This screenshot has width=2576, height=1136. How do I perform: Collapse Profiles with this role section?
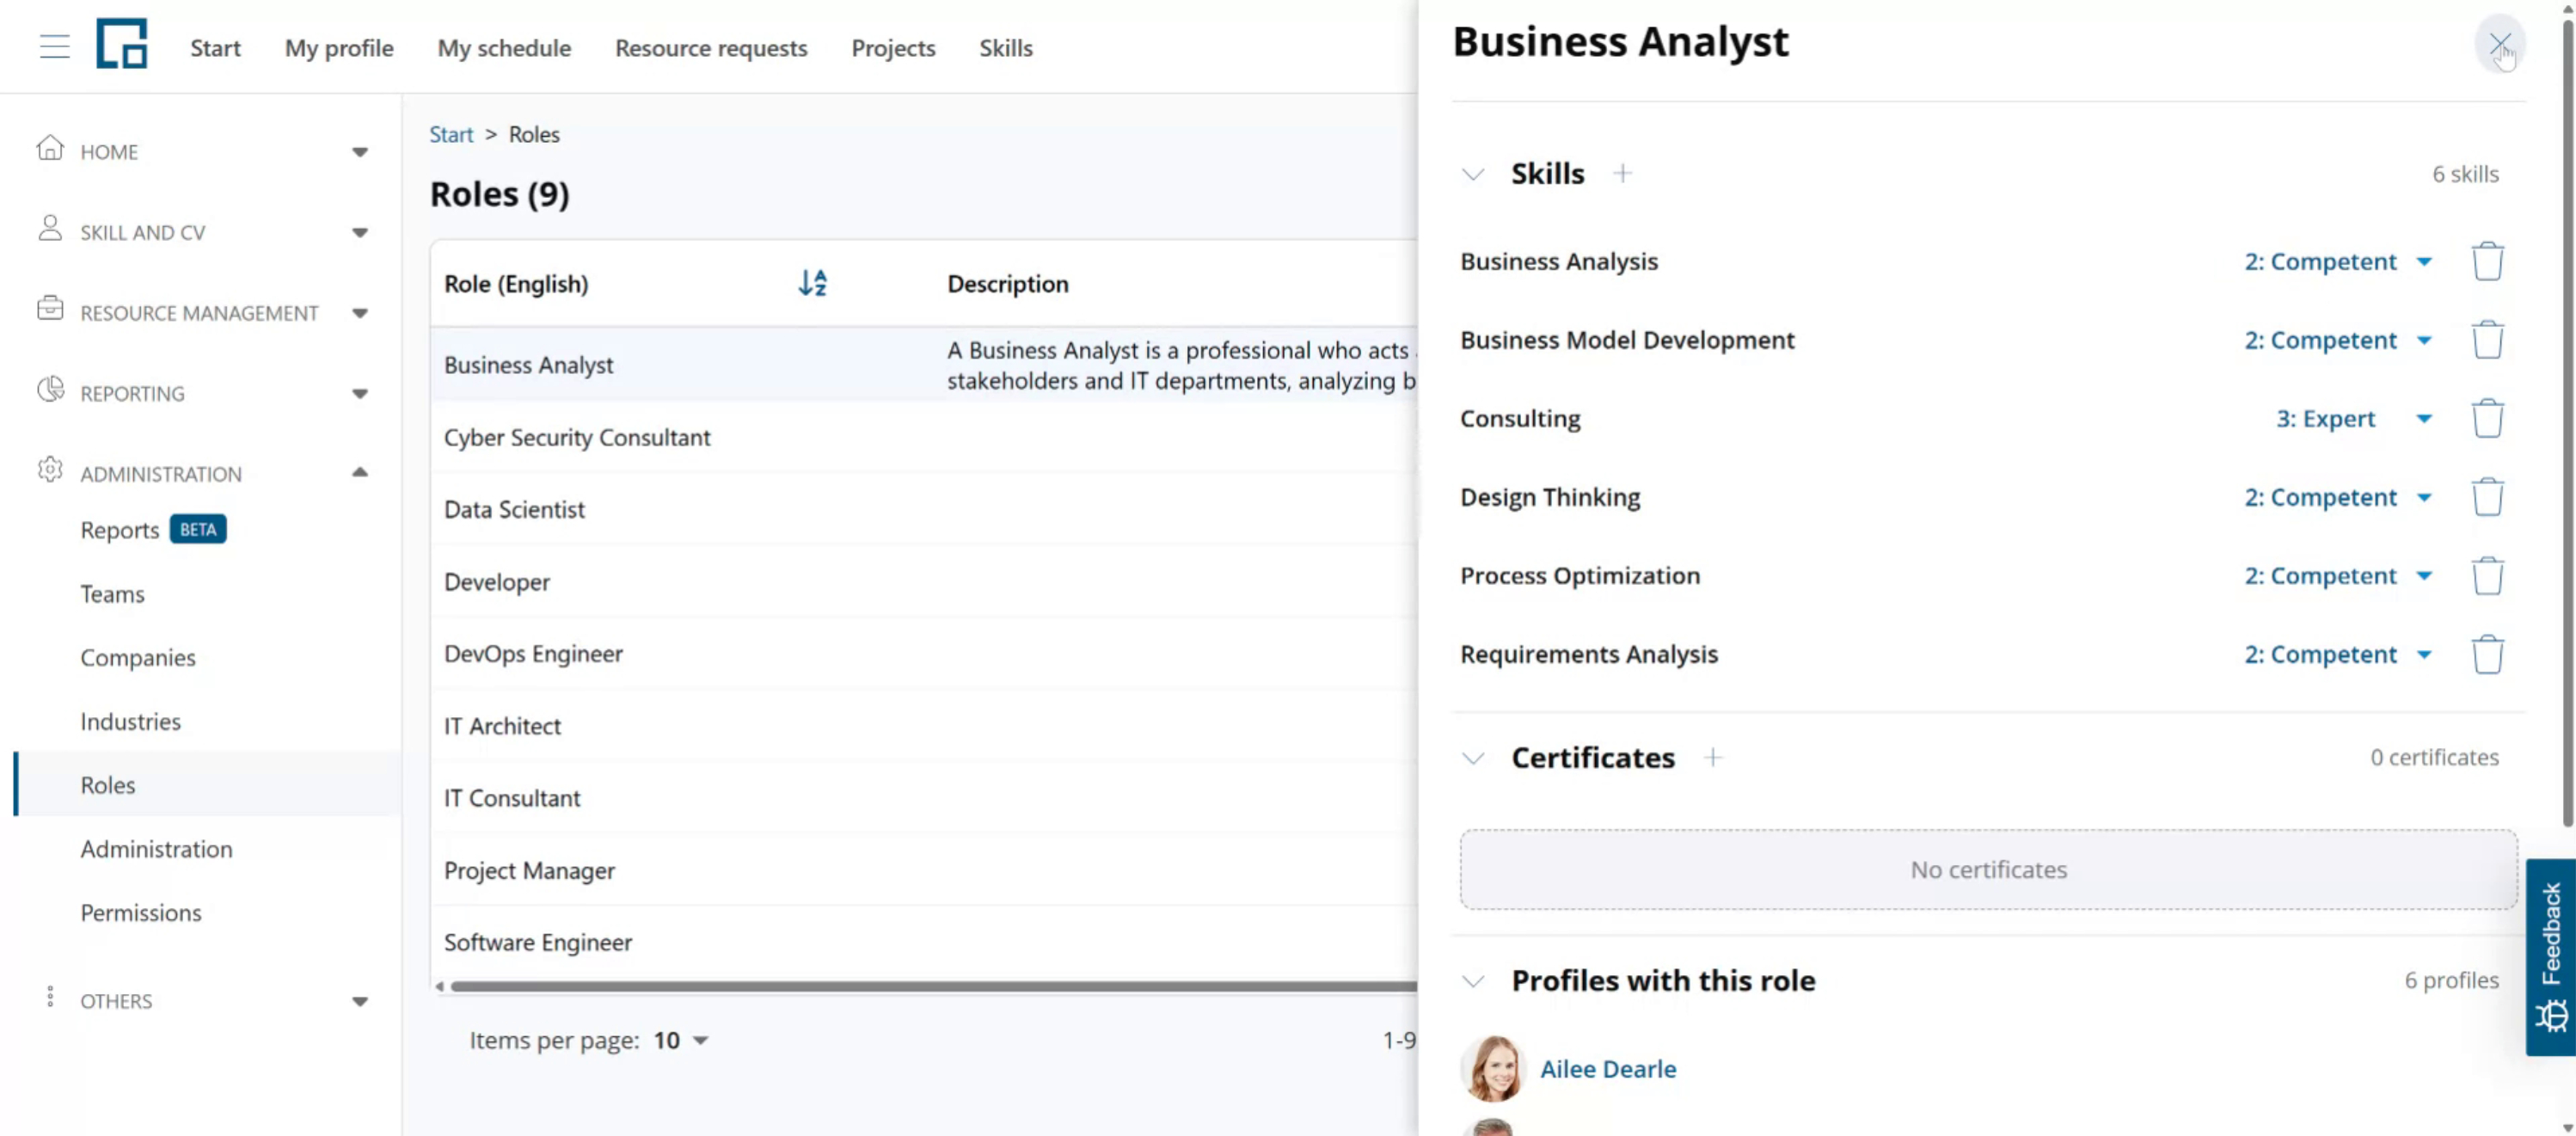tap(1472, 981)
